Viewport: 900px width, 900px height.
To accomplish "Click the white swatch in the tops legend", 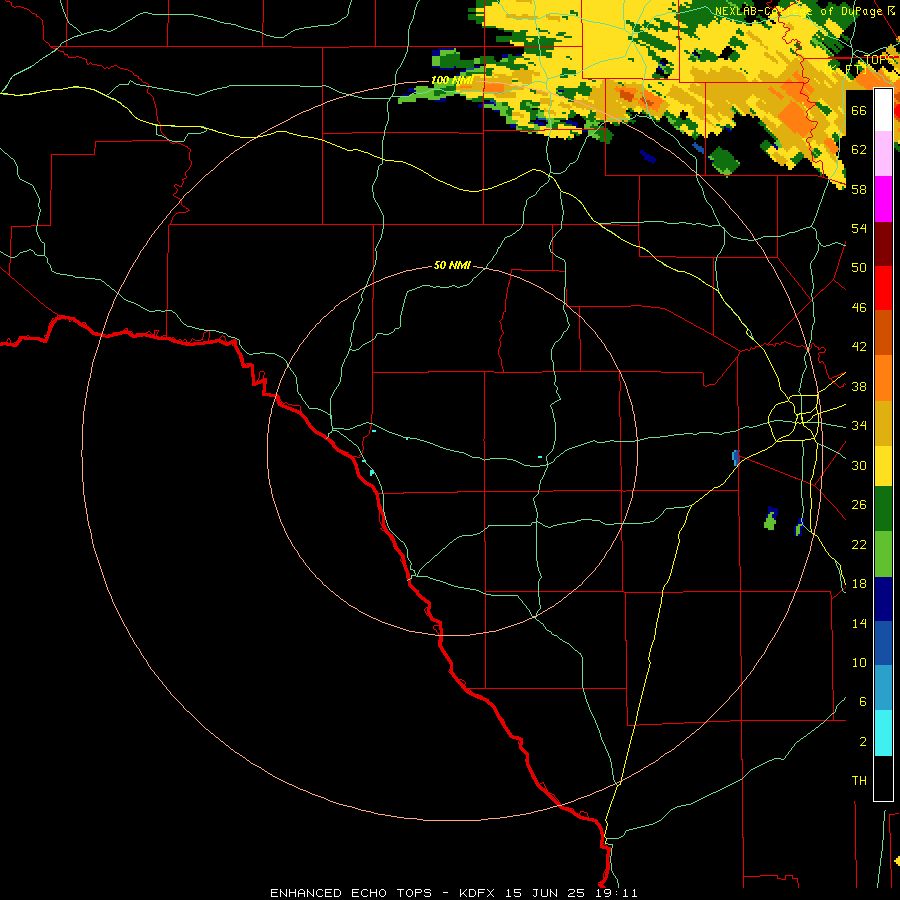I will [x=883, y=110].
